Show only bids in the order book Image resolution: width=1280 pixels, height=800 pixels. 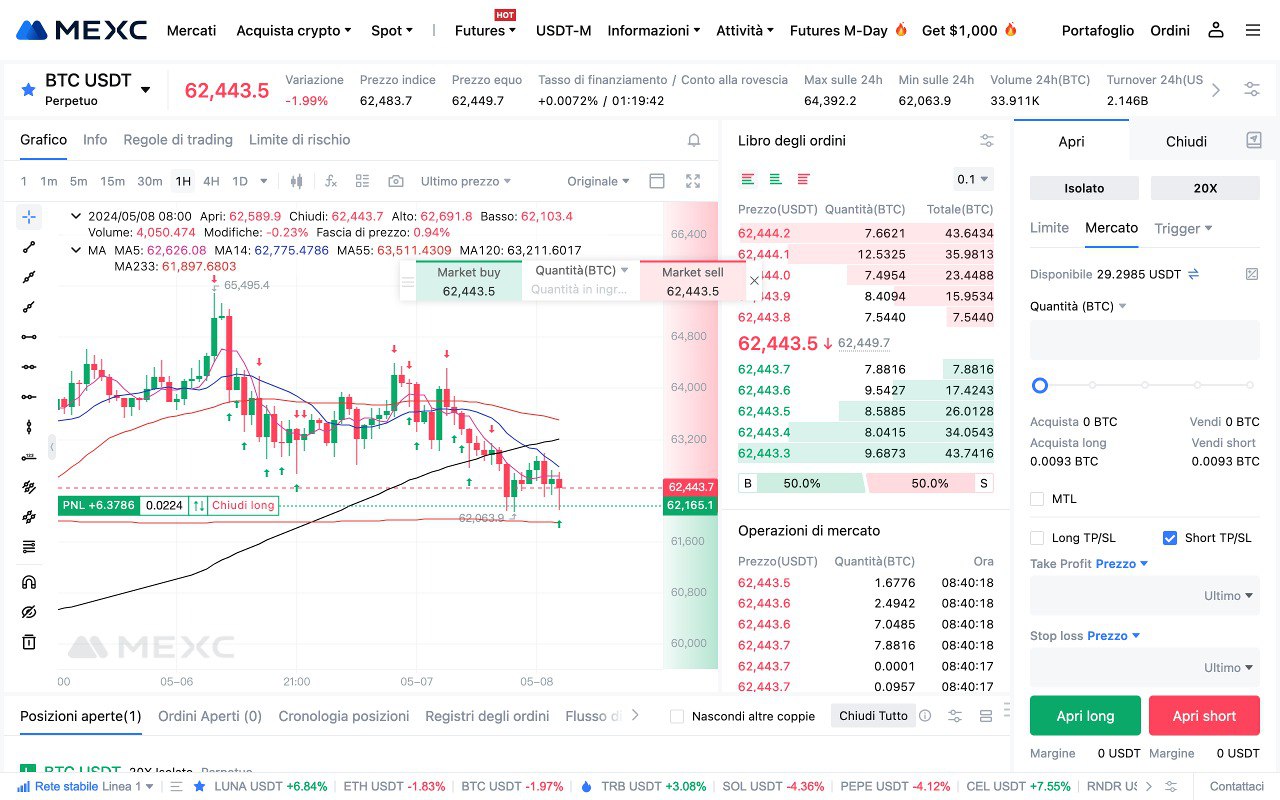pyautogui.click(x=775, y=179)
